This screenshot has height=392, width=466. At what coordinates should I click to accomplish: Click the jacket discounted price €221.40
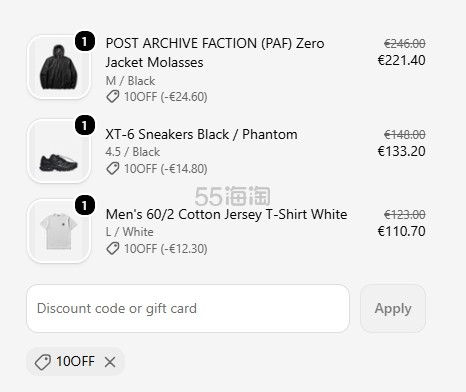point(401,60)
